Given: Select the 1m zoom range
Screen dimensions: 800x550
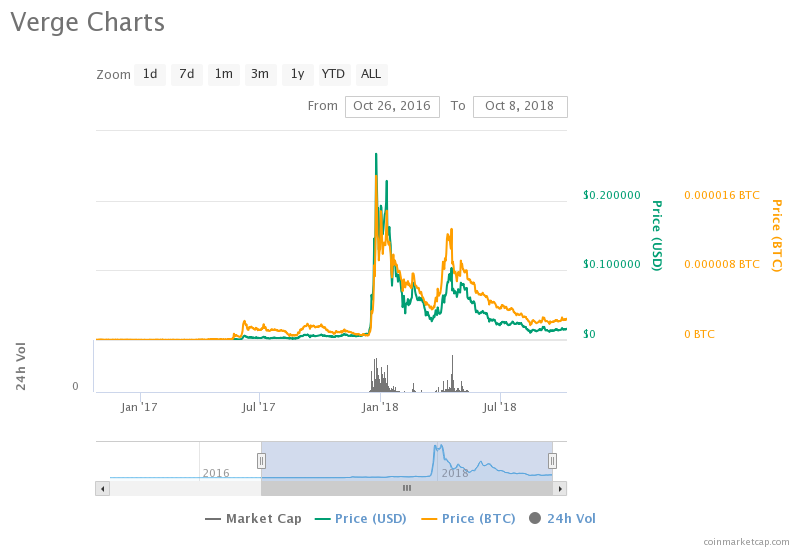Looking at the screenshot, I should tap(223, 74).
